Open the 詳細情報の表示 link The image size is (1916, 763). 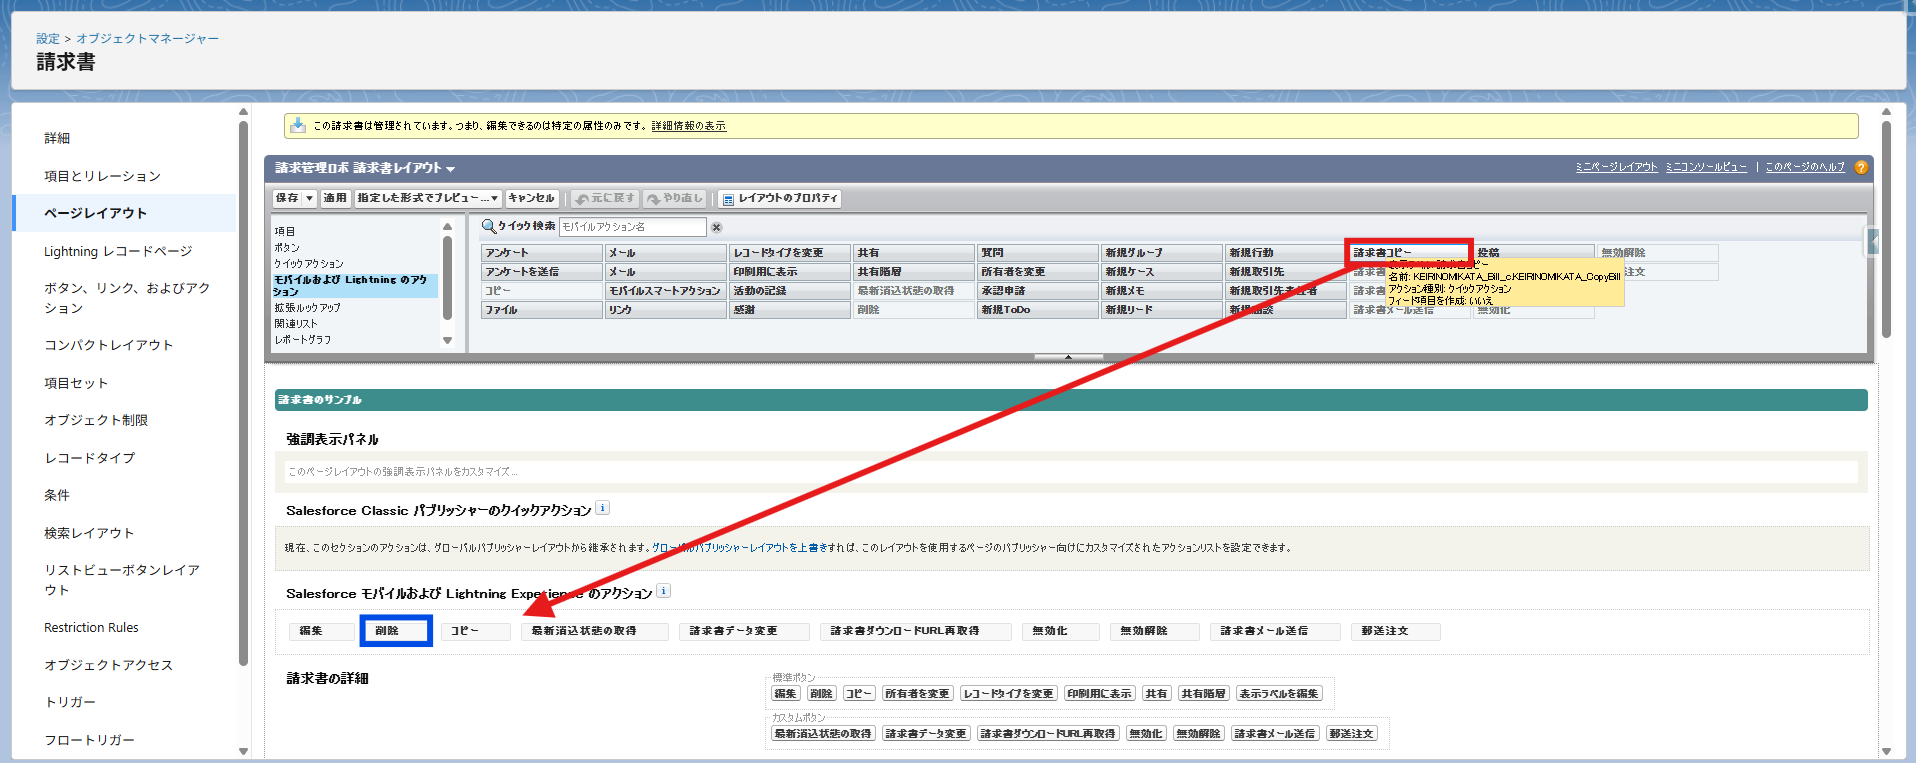click(688, 126)
